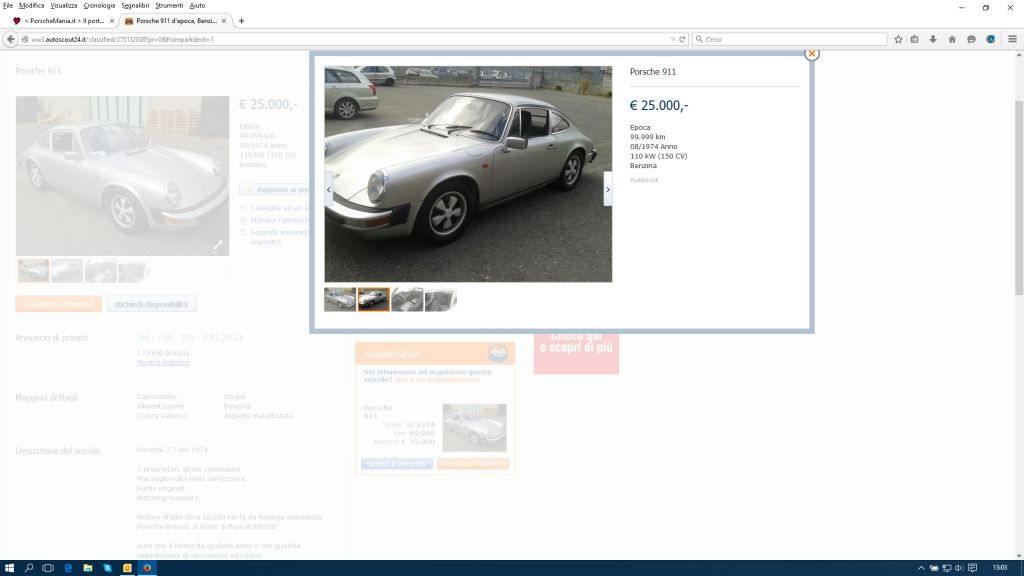Open Task View on the taskbar

48,568
